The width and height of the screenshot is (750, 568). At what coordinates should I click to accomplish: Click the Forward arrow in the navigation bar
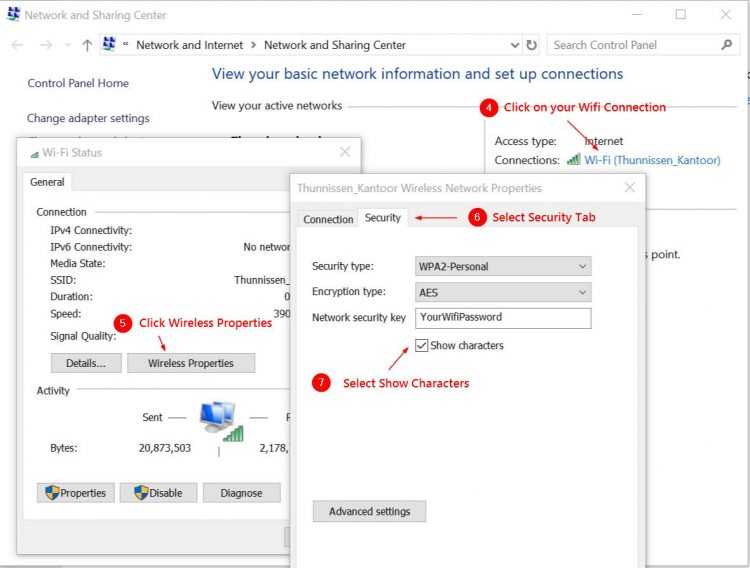[46, 45]
